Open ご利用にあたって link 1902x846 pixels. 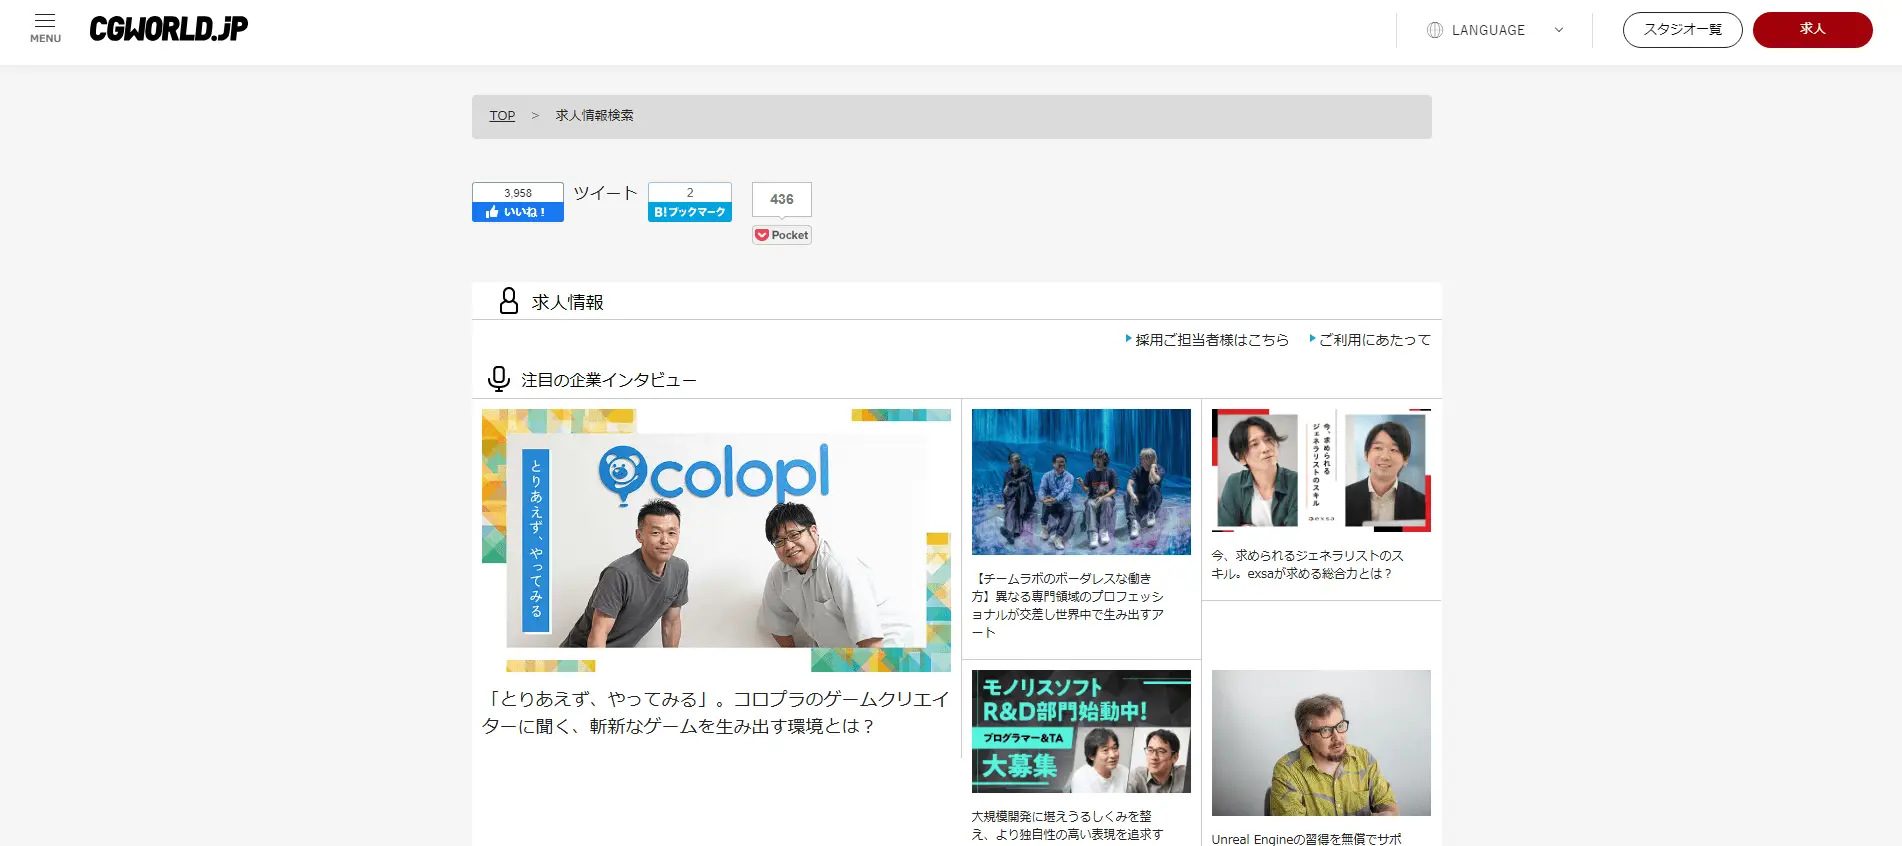pos(1375,340)
